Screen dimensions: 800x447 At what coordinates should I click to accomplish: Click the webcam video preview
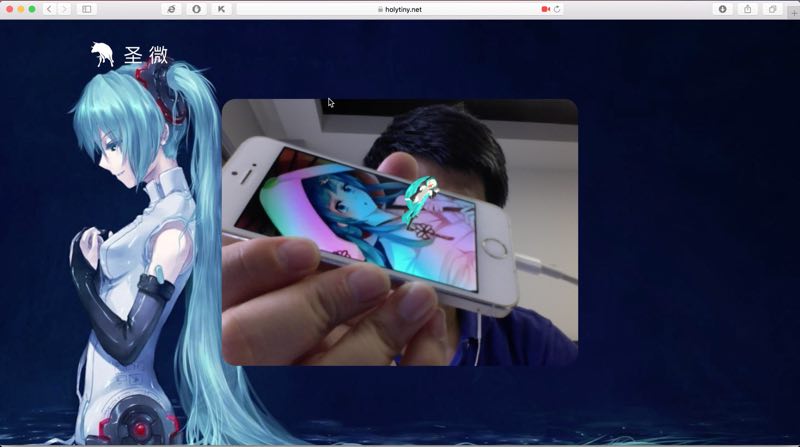coord(400,232)
